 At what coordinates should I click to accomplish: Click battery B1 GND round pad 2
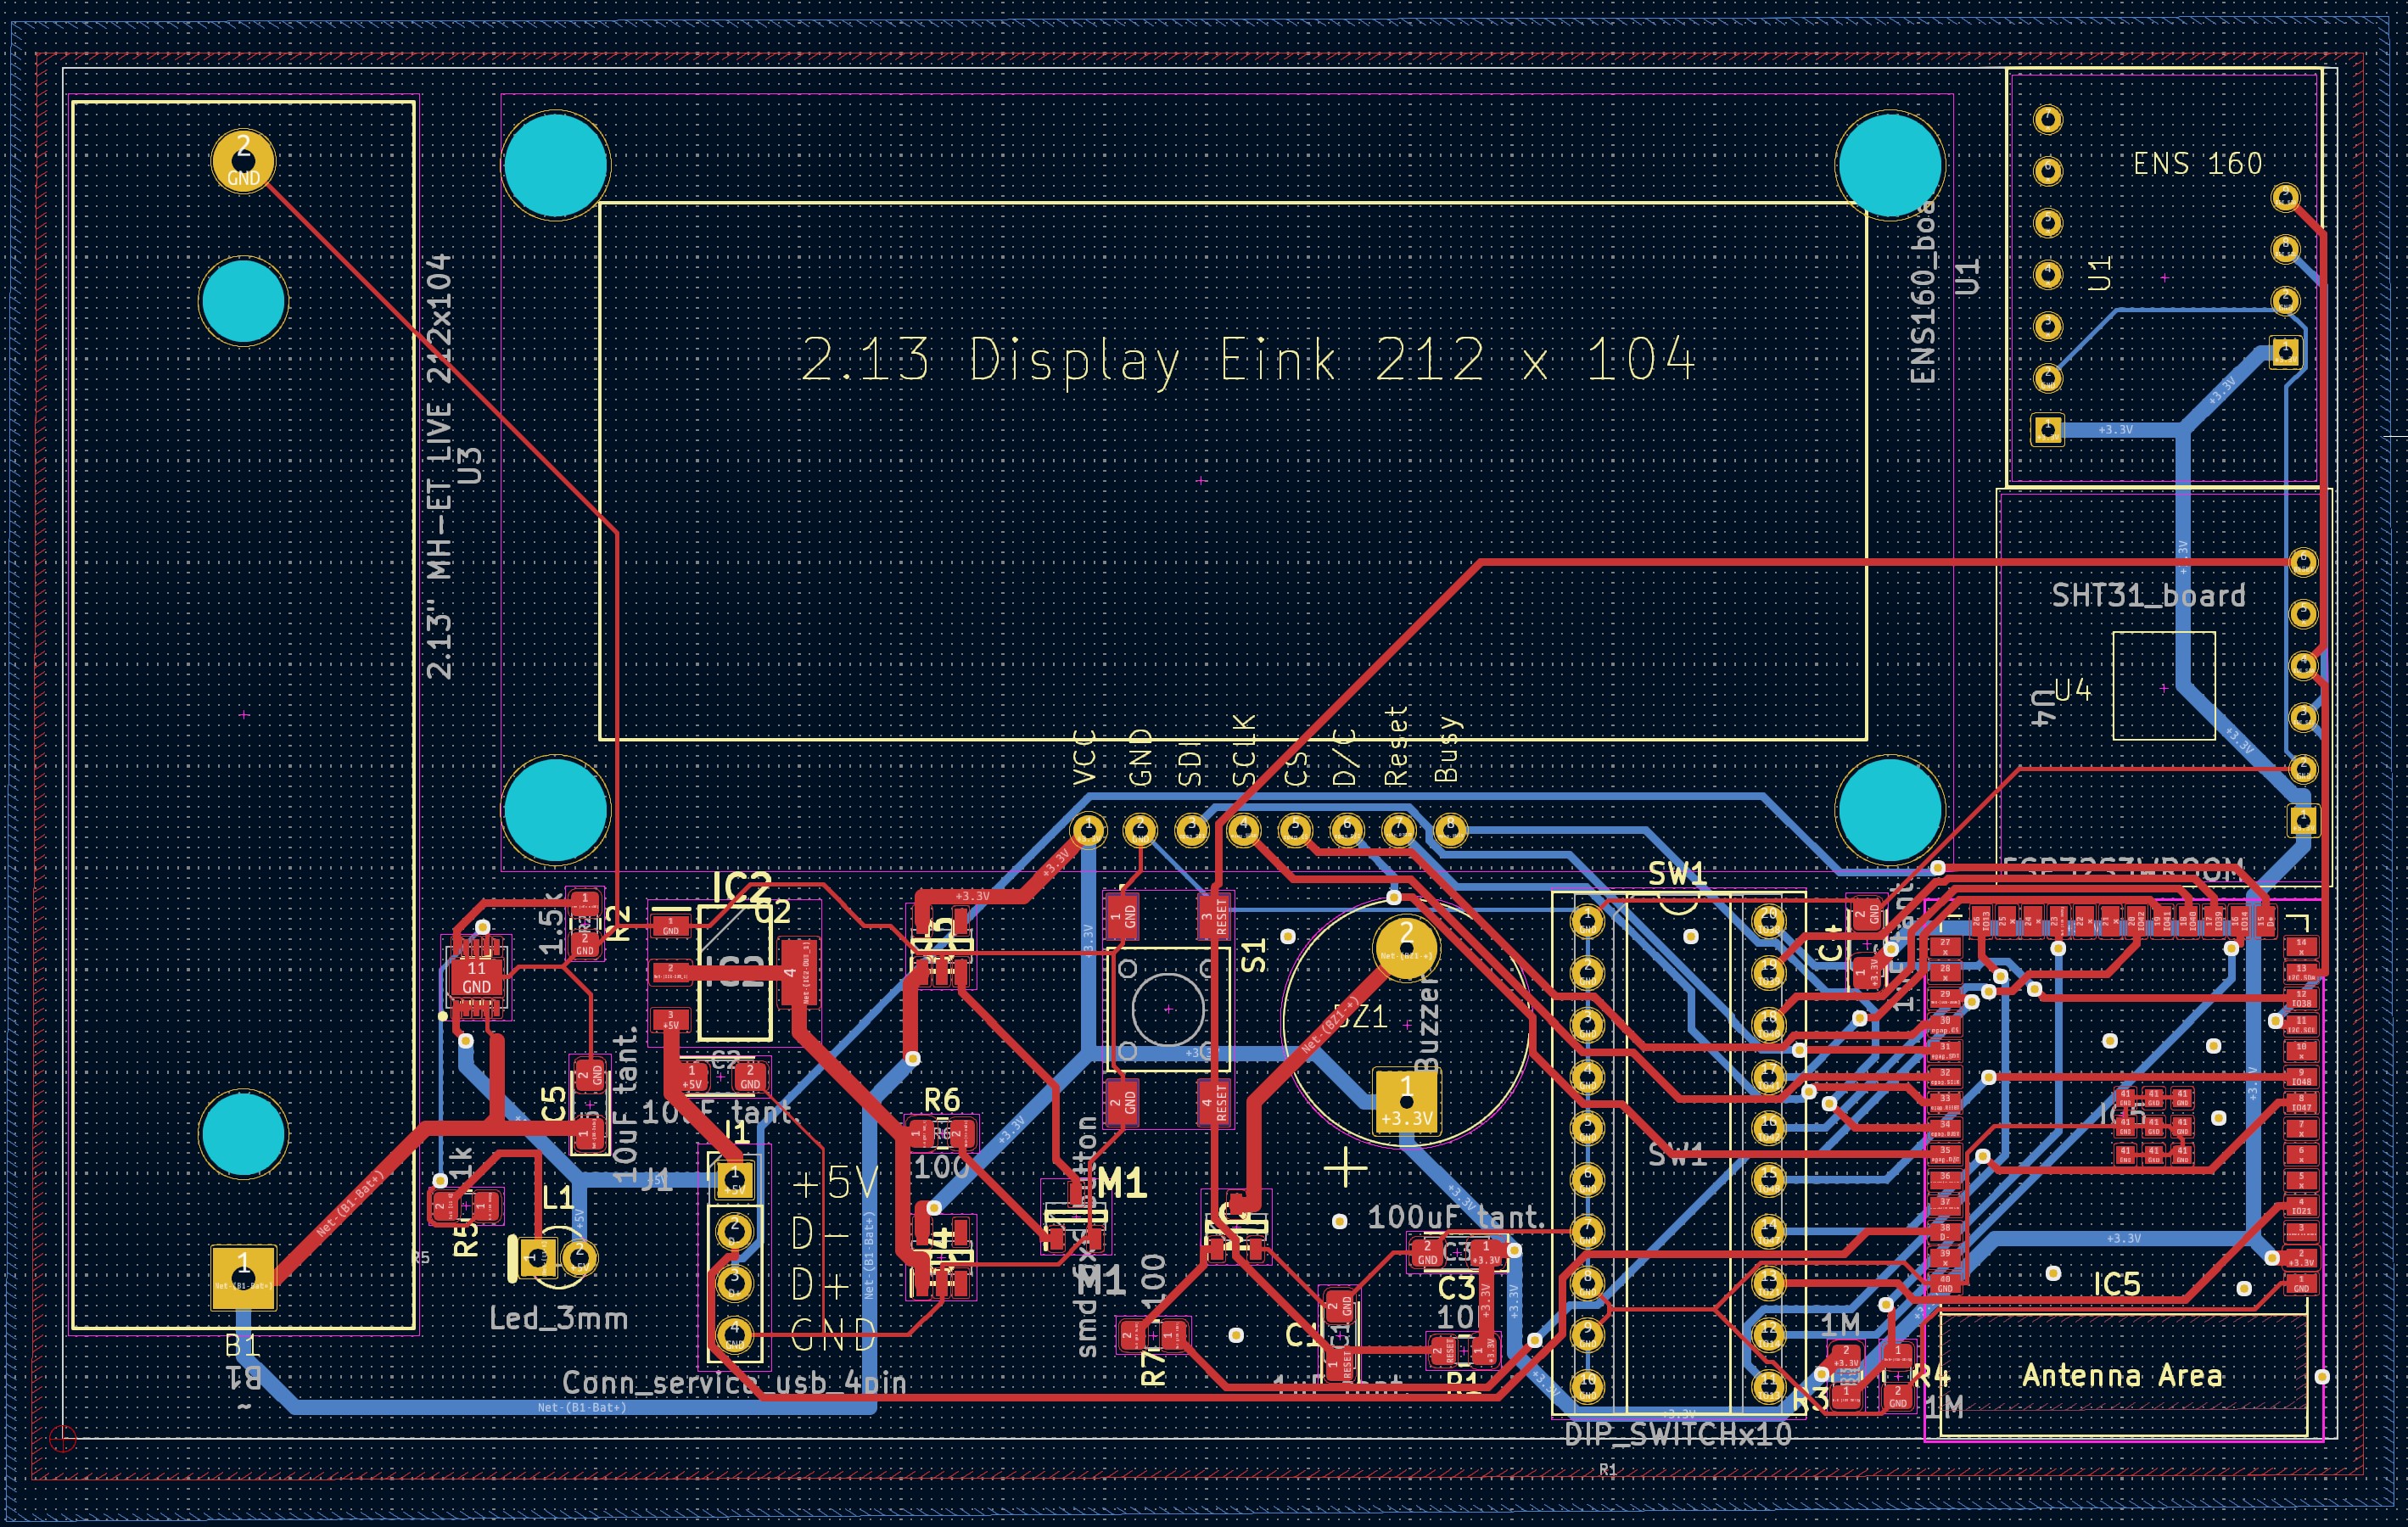click(243, 161)
